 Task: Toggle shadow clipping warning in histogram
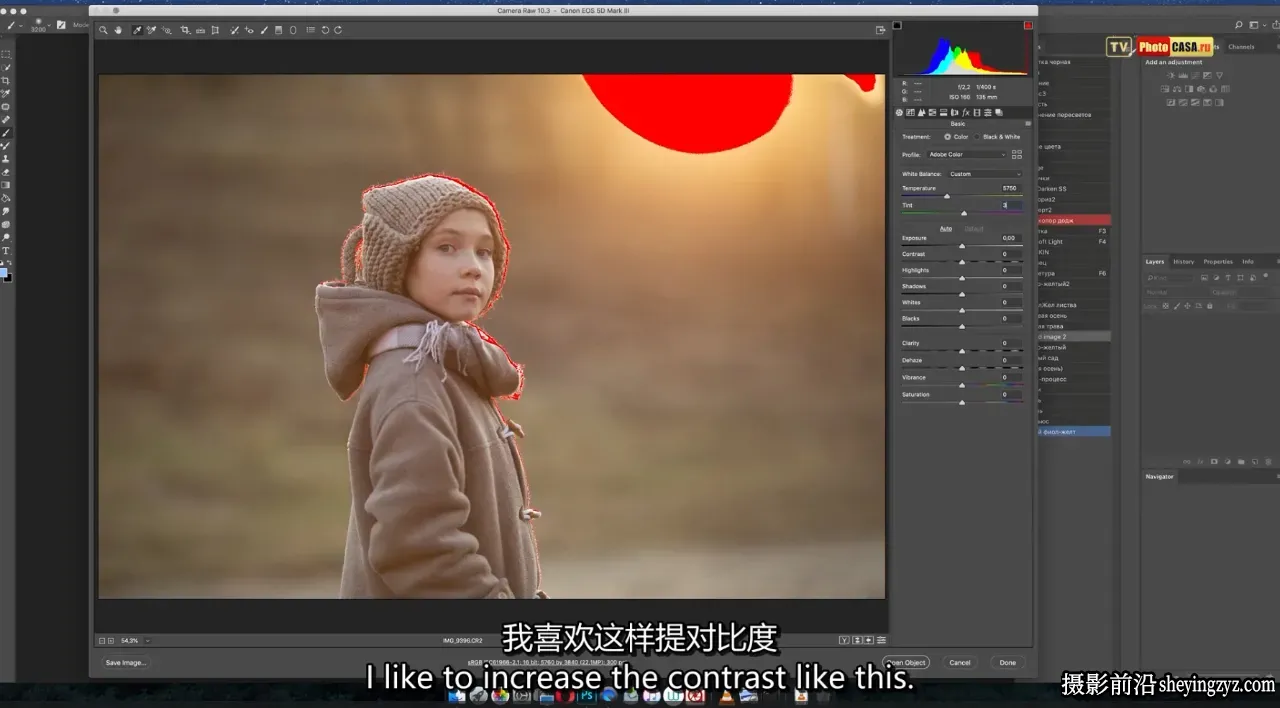(897, 25)
